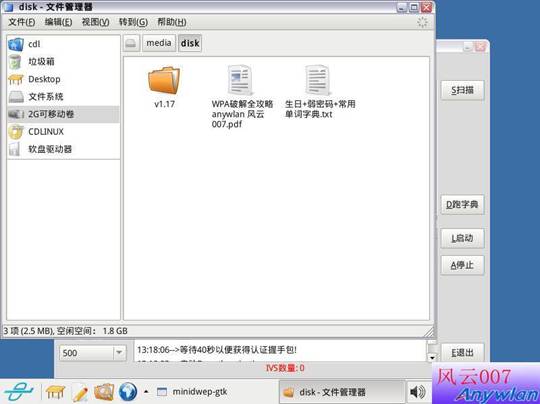The image size is (540, 404).
Task: Click the 软盘驱动器 floppy icon
Action: click(14, 149)
